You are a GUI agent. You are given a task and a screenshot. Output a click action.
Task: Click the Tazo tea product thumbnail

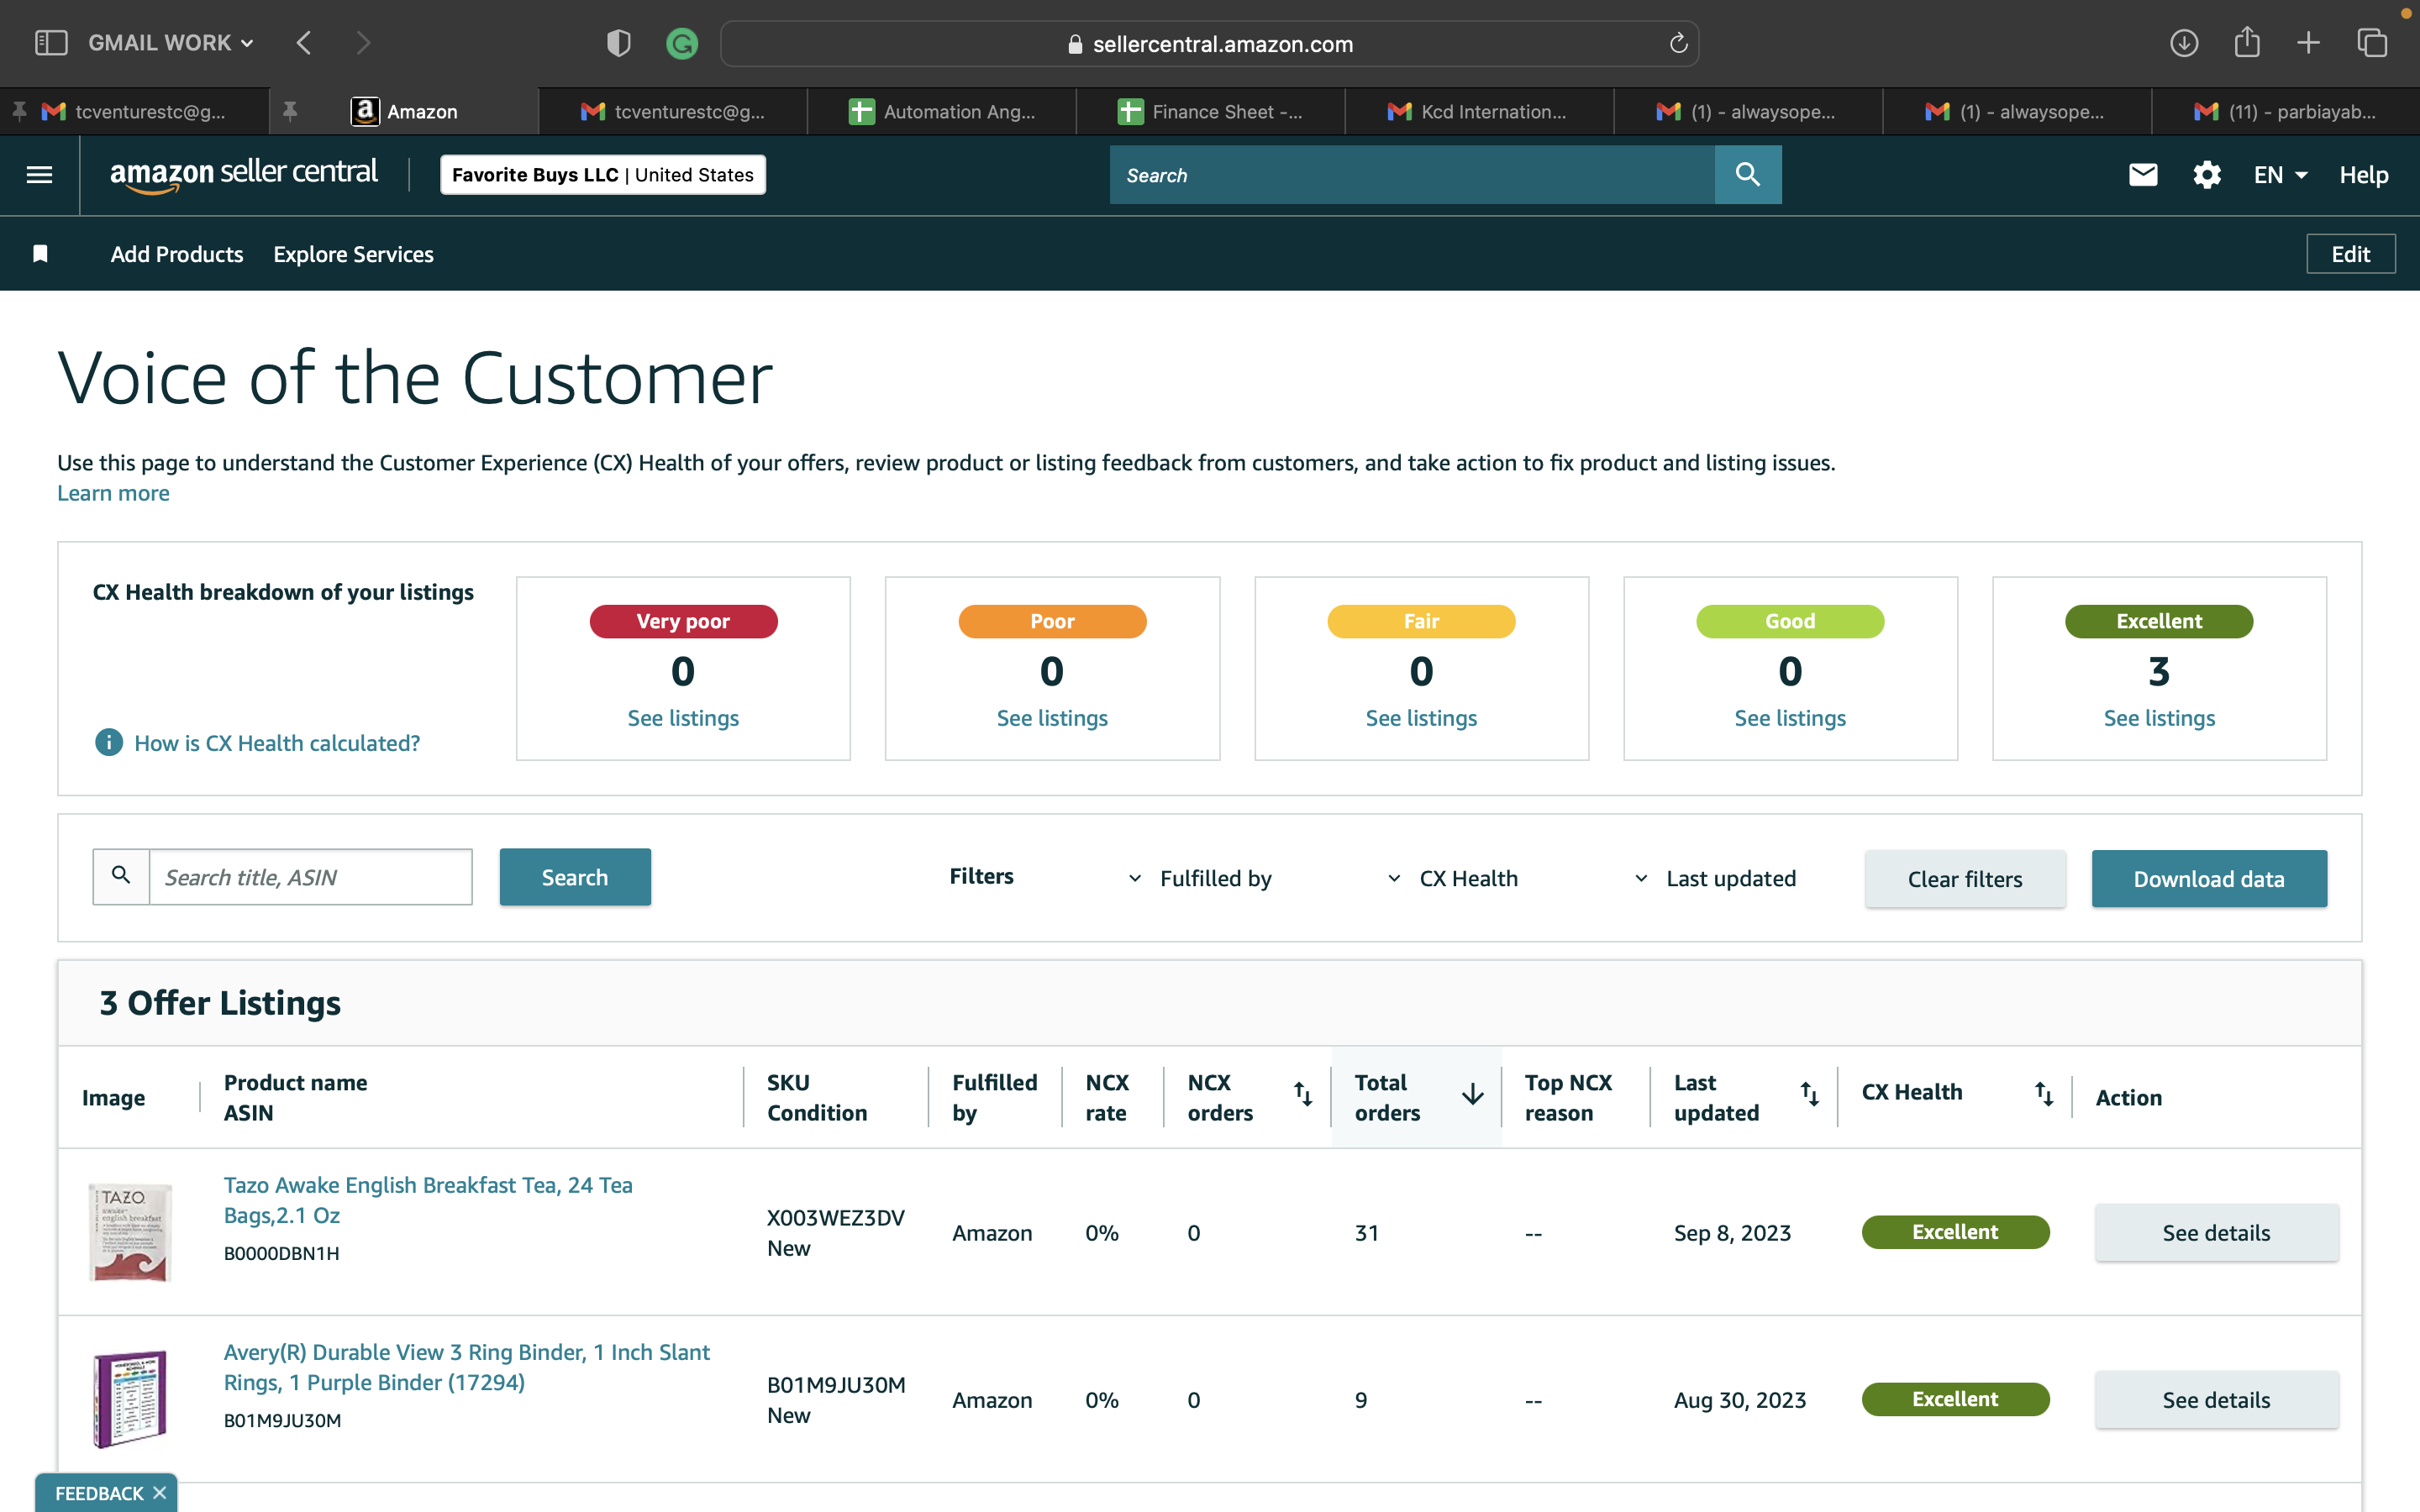[x=130, y=1232]
